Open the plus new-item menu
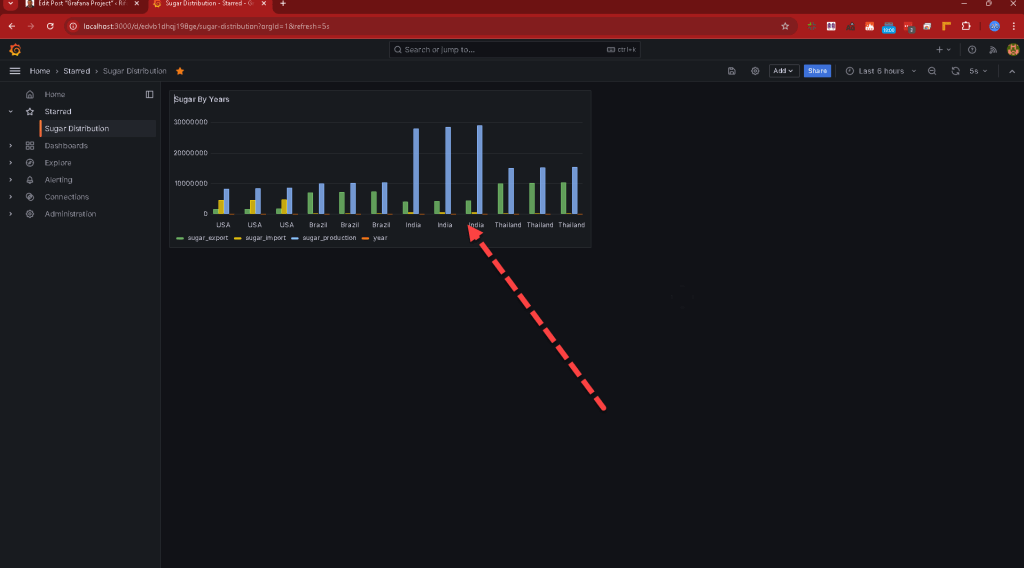 [943, 50]
